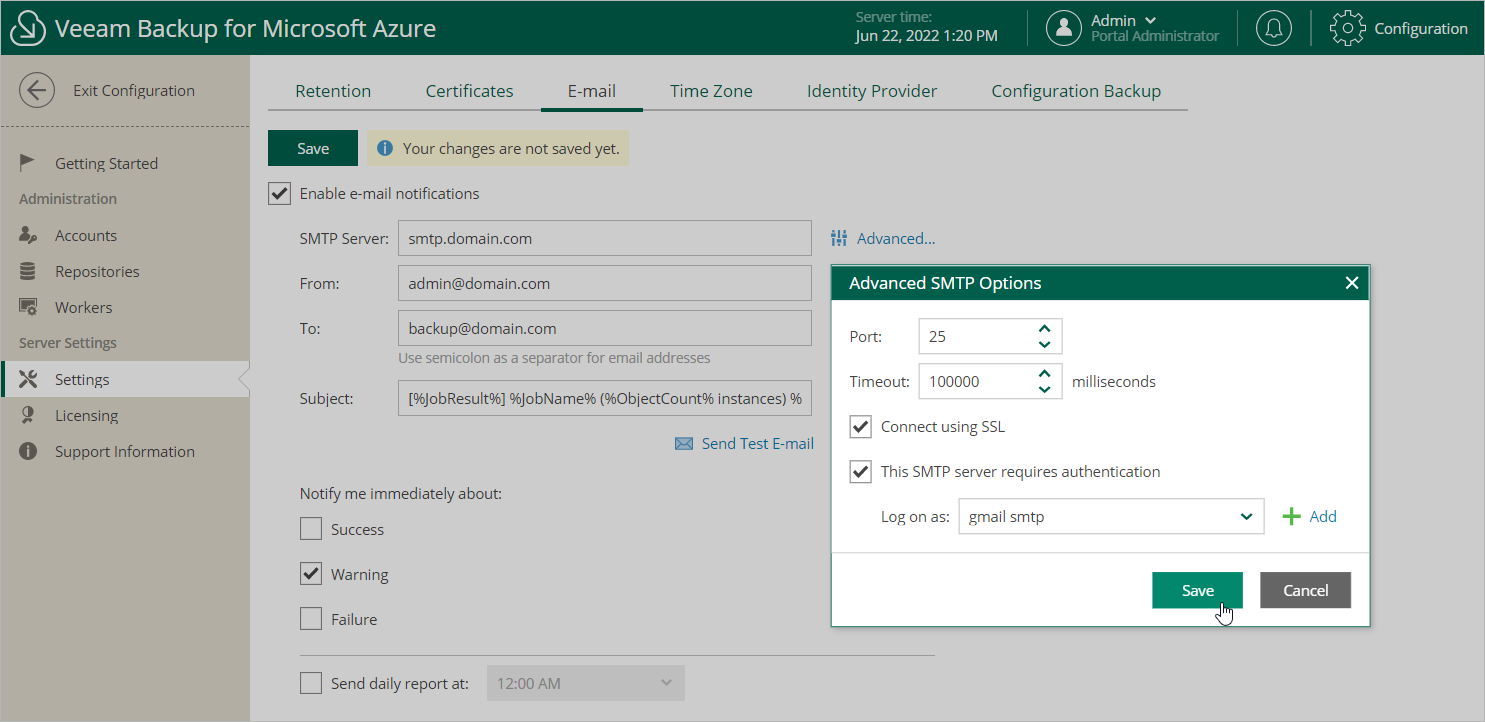The height and width of the screenshot is (722, 1485).
Task: Increase the Port value with up arrow
Action: (x=1044, y=328)
